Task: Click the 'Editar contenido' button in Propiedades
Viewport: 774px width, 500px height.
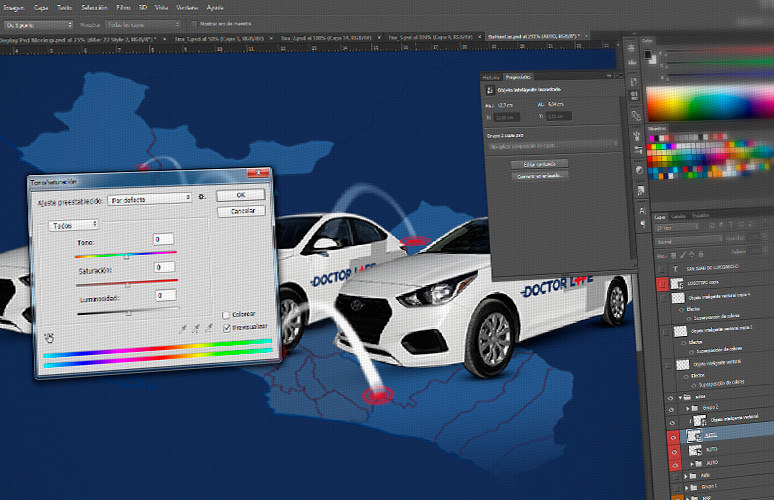Action: 539,164
